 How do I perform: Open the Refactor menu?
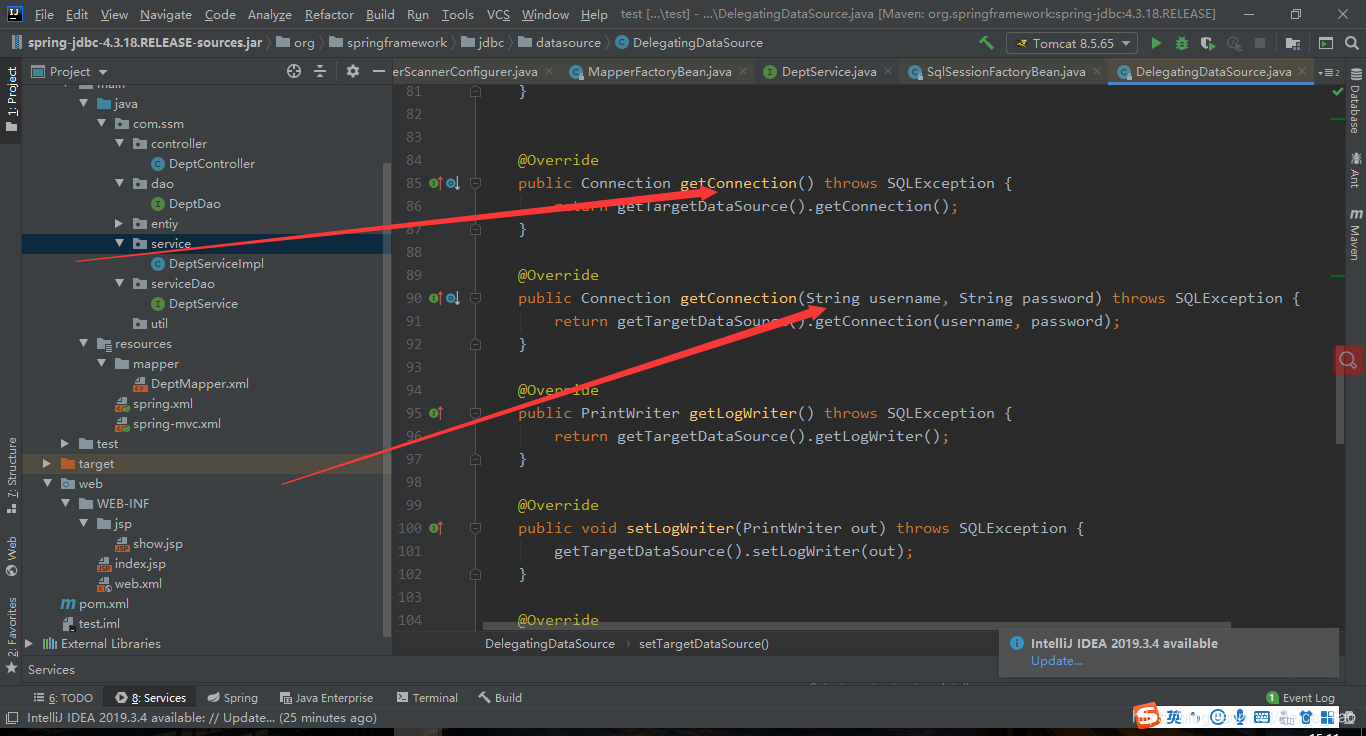pyautogui.click(x=329, y=14)
